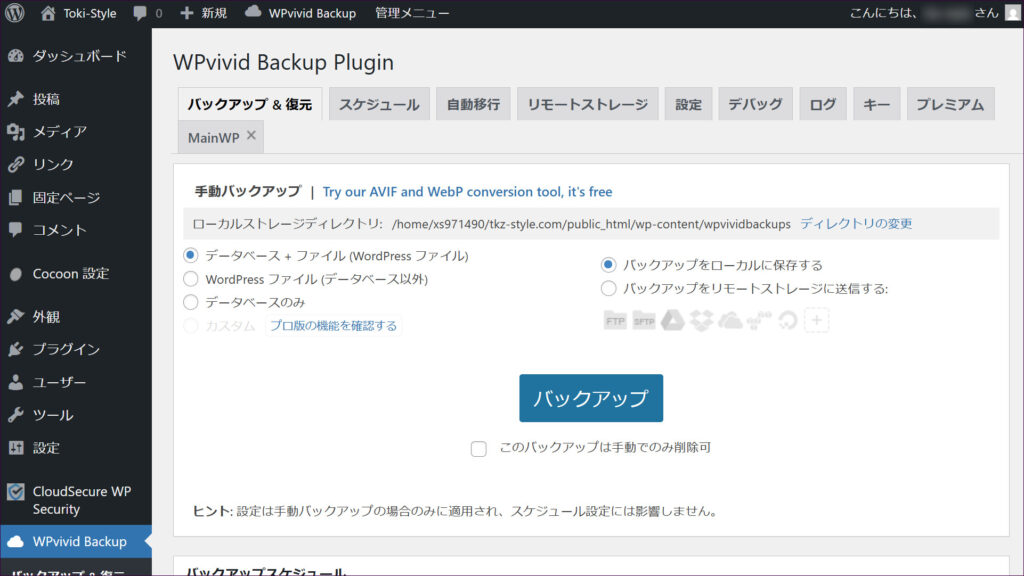Open the comments bubble in admin bar
The image size is (1024, 576).
(147, 14)
